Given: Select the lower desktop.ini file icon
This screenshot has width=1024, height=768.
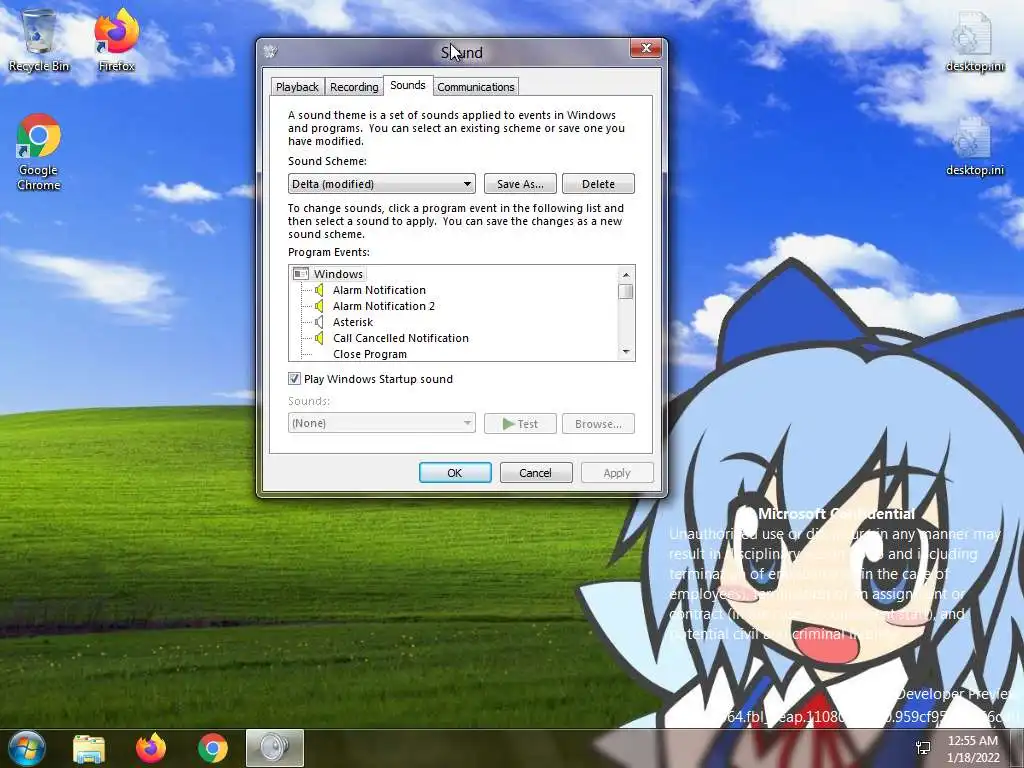Looking at the screenshot, I should click(974, 146).
